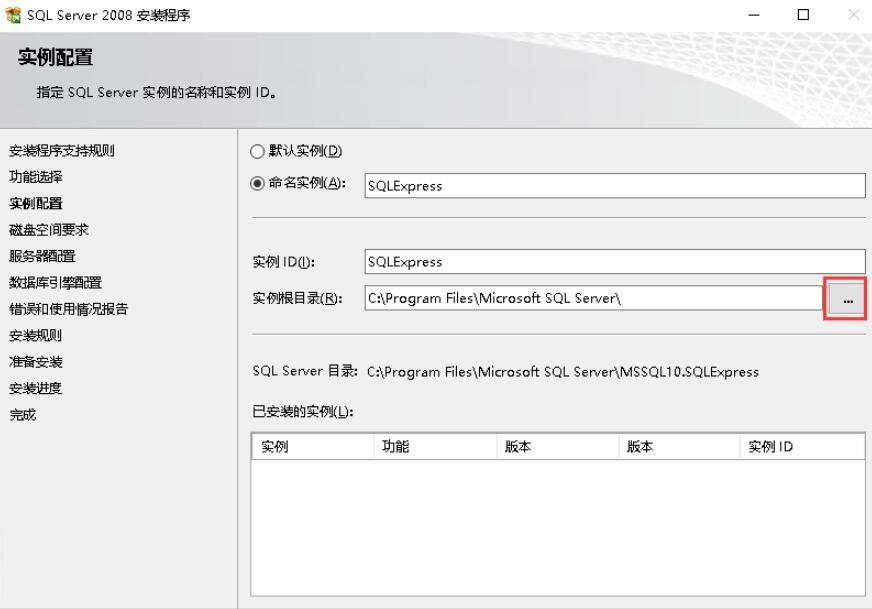
Task: Open the browse button for 实例根目录
Action: [x=847, y=300]
